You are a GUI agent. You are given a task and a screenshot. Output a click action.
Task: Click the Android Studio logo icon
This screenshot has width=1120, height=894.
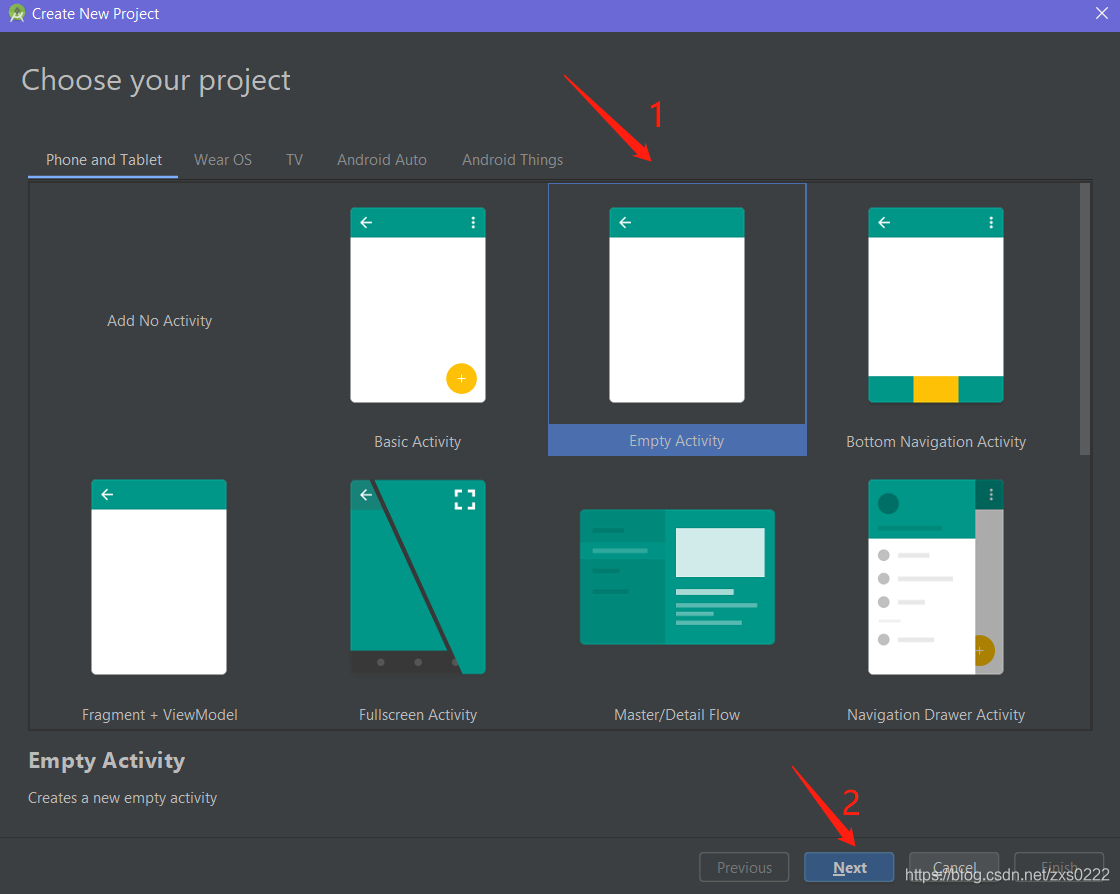(14, 14)
